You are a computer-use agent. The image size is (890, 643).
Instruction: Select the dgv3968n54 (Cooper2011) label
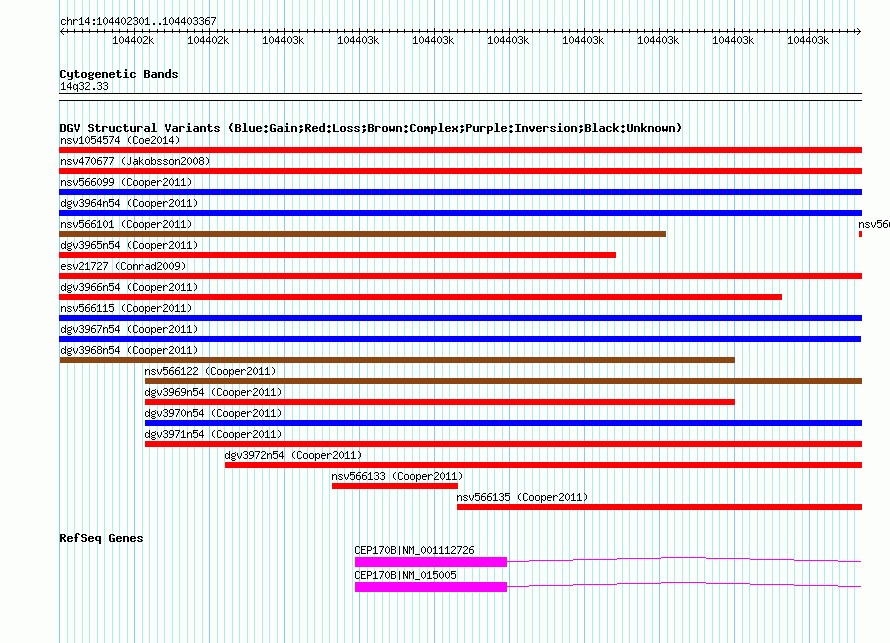129,350
